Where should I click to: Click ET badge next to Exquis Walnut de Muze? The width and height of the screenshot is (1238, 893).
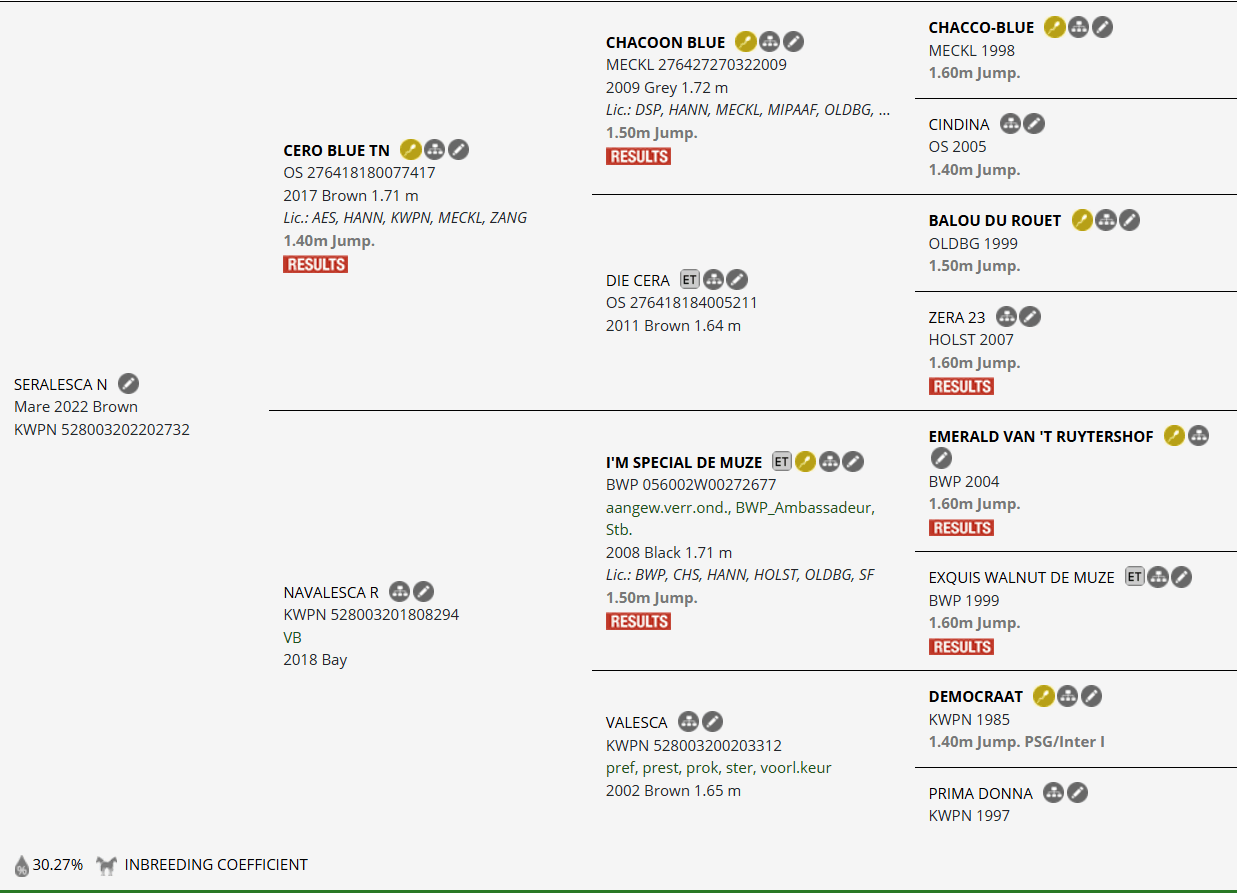1134,577
